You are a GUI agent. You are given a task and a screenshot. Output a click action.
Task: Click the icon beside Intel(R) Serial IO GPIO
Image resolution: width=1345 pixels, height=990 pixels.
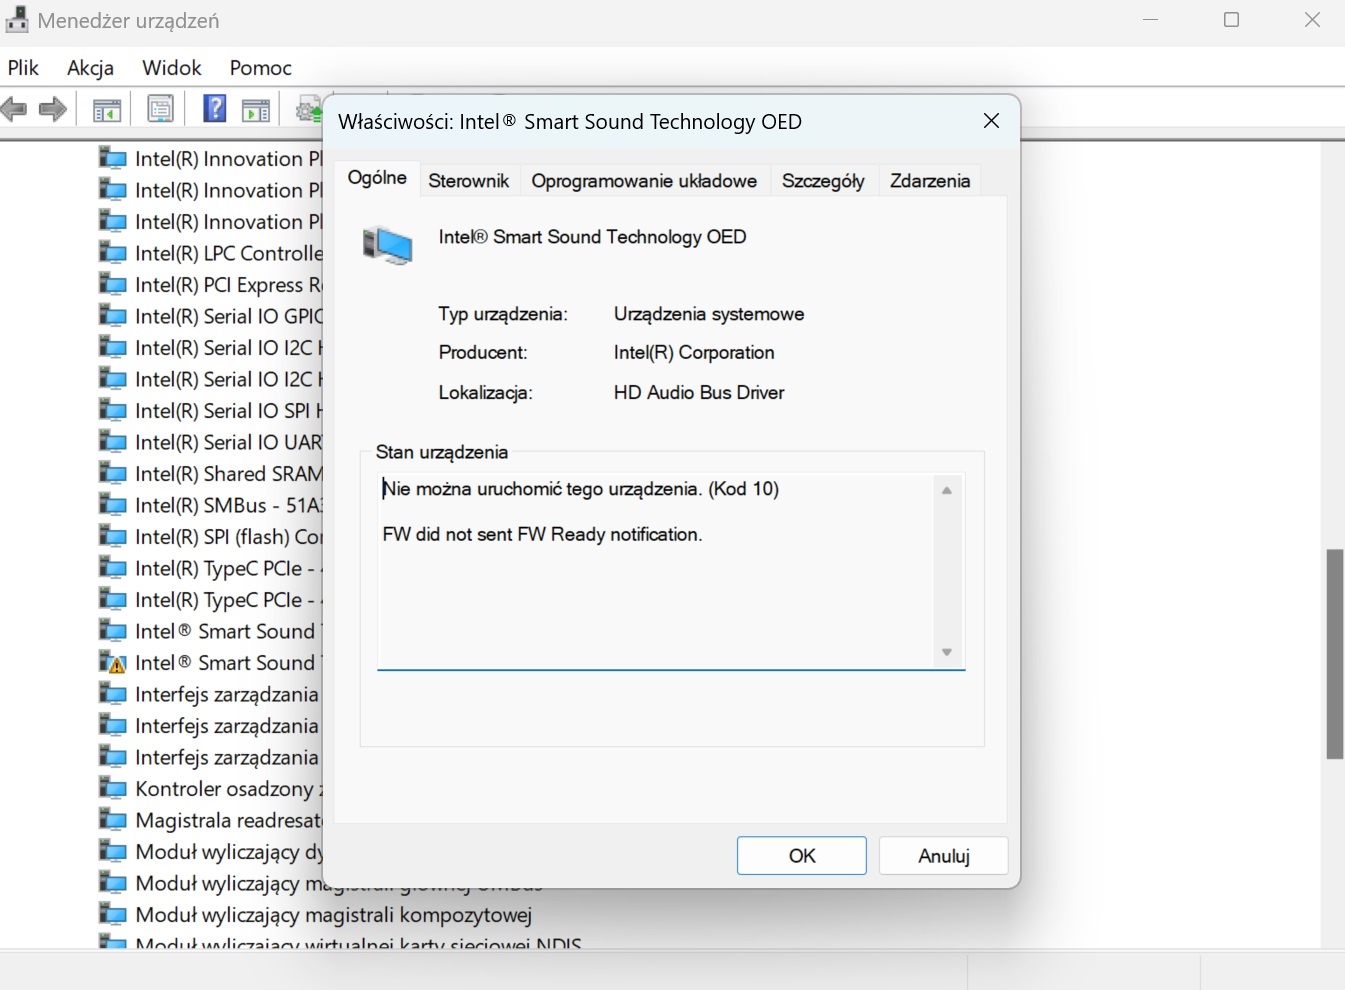click(112, 316)
